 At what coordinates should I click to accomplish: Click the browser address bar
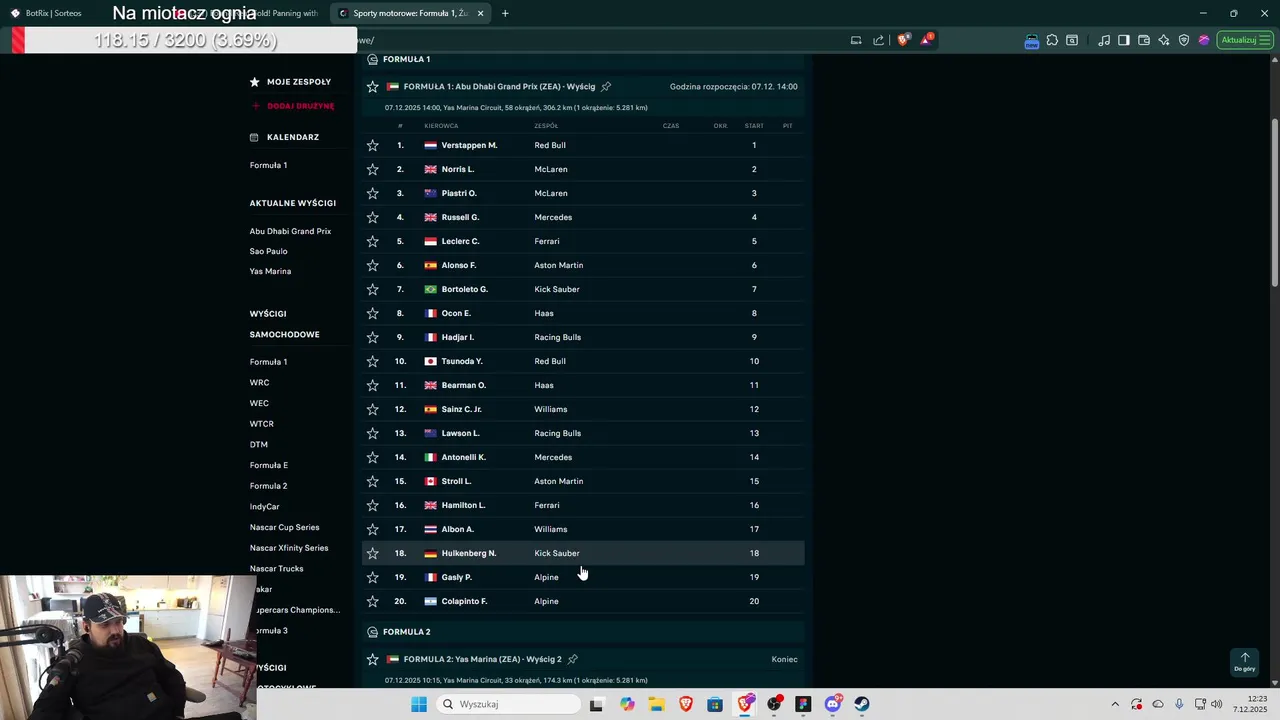[600, 40]
